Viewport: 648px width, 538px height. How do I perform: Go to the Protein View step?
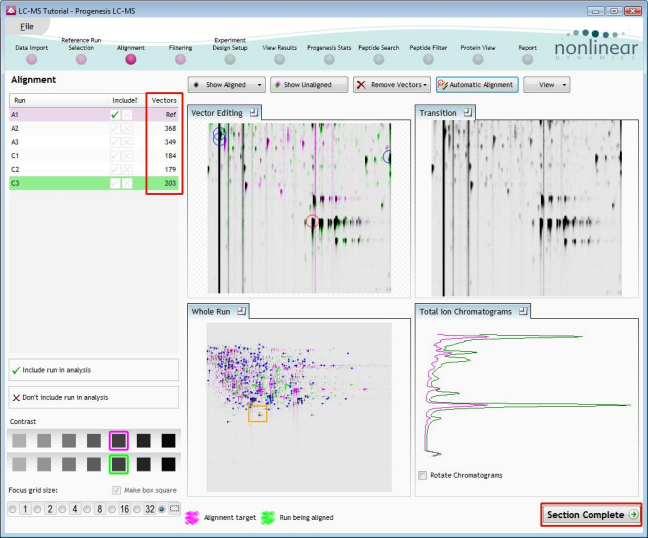pyautogui.click(x=478, y=60)
